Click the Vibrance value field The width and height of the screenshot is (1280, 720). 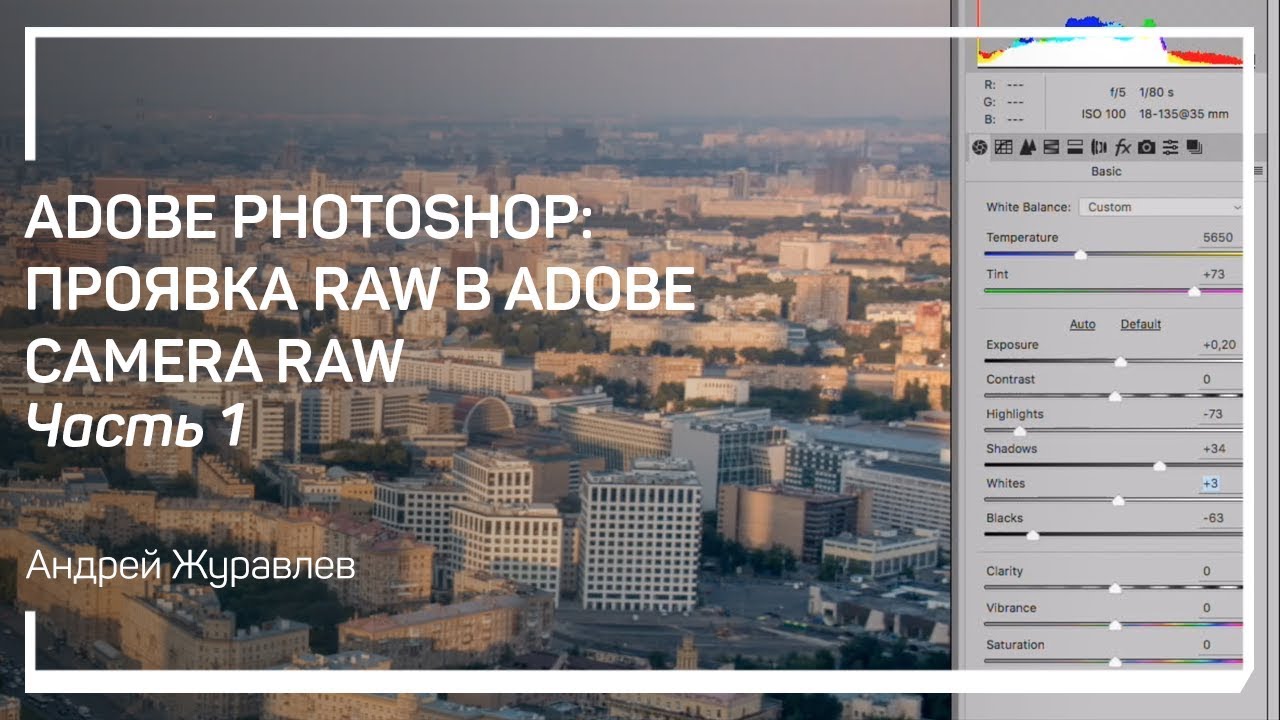tap(1219, 608)
